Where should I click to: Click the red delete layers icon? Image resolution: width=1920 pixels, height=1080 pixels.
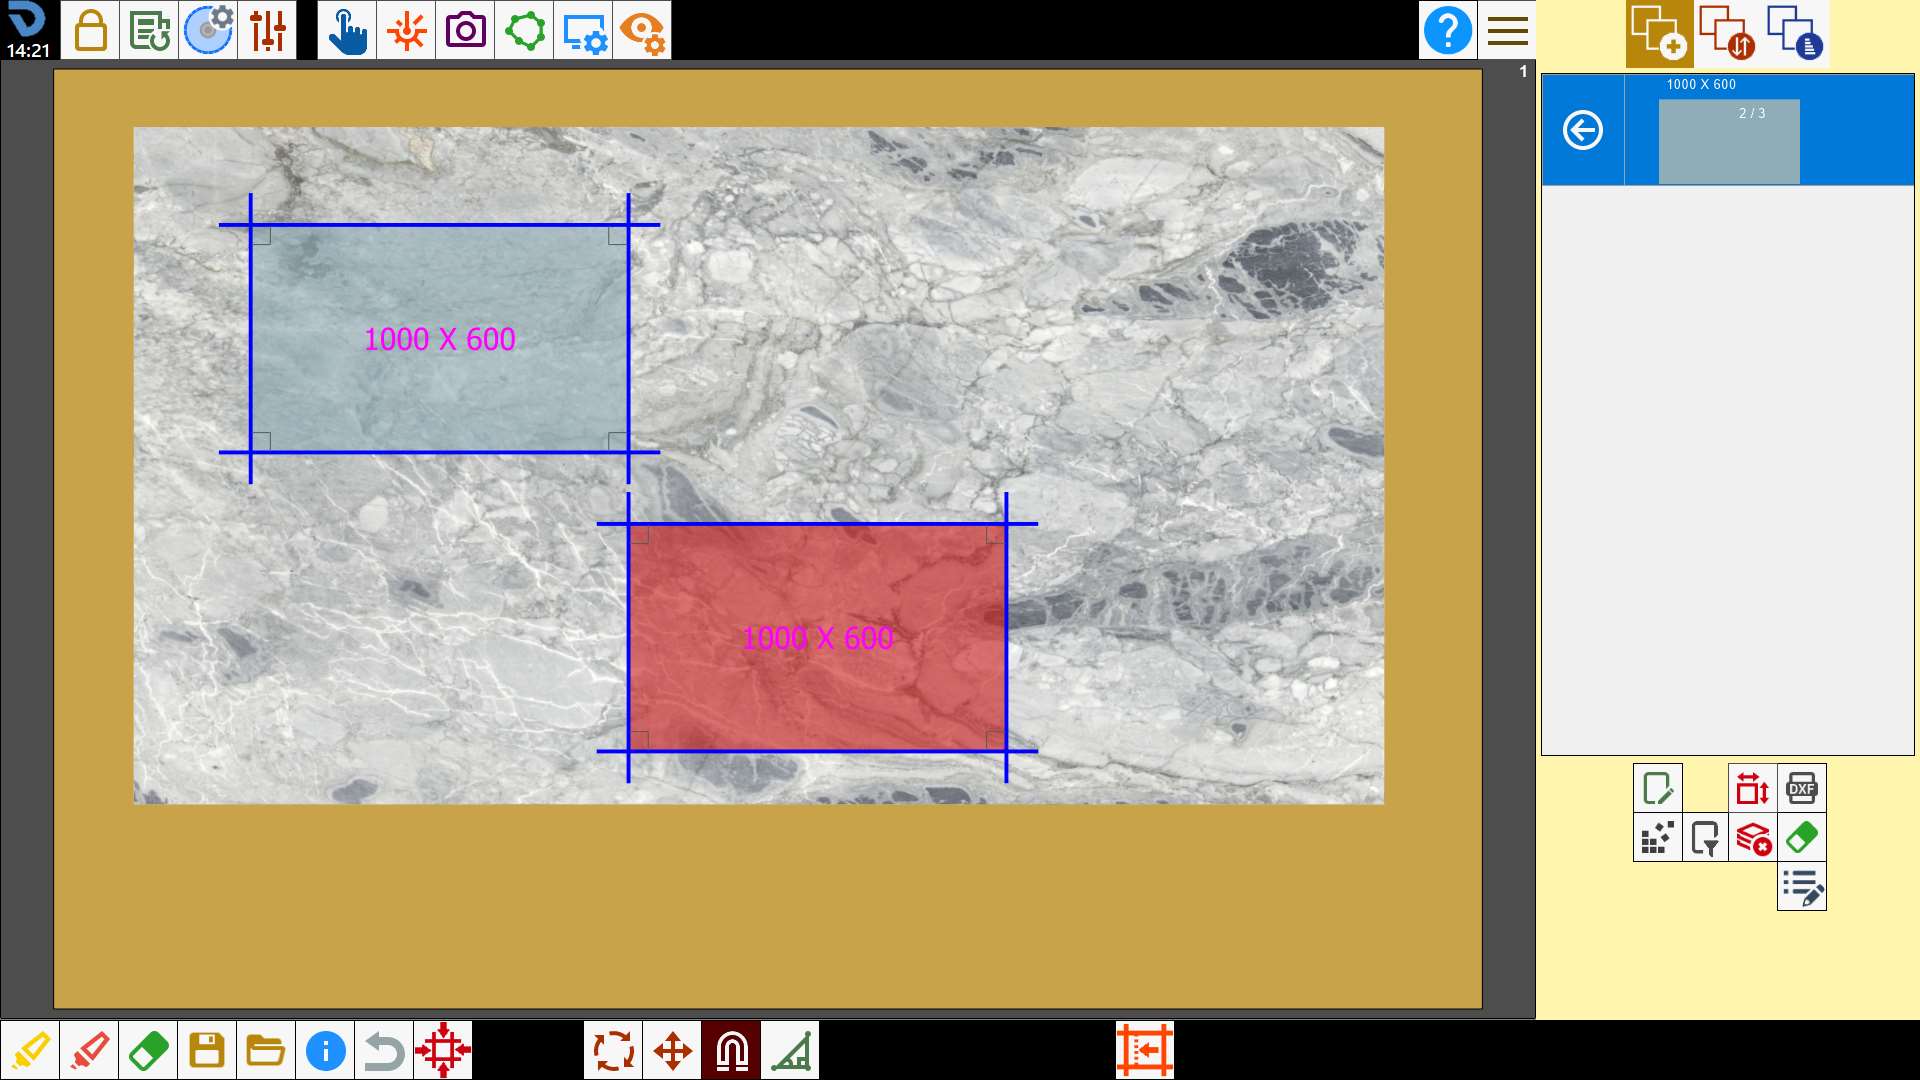[x=1753, y=837]
